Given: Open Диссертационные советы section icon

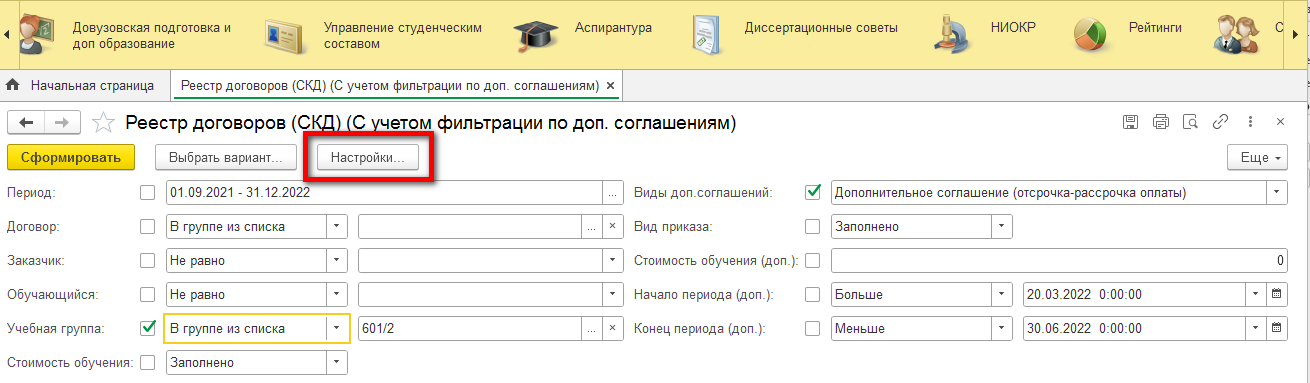Looking at the screenshot, I should click(707, 35).
